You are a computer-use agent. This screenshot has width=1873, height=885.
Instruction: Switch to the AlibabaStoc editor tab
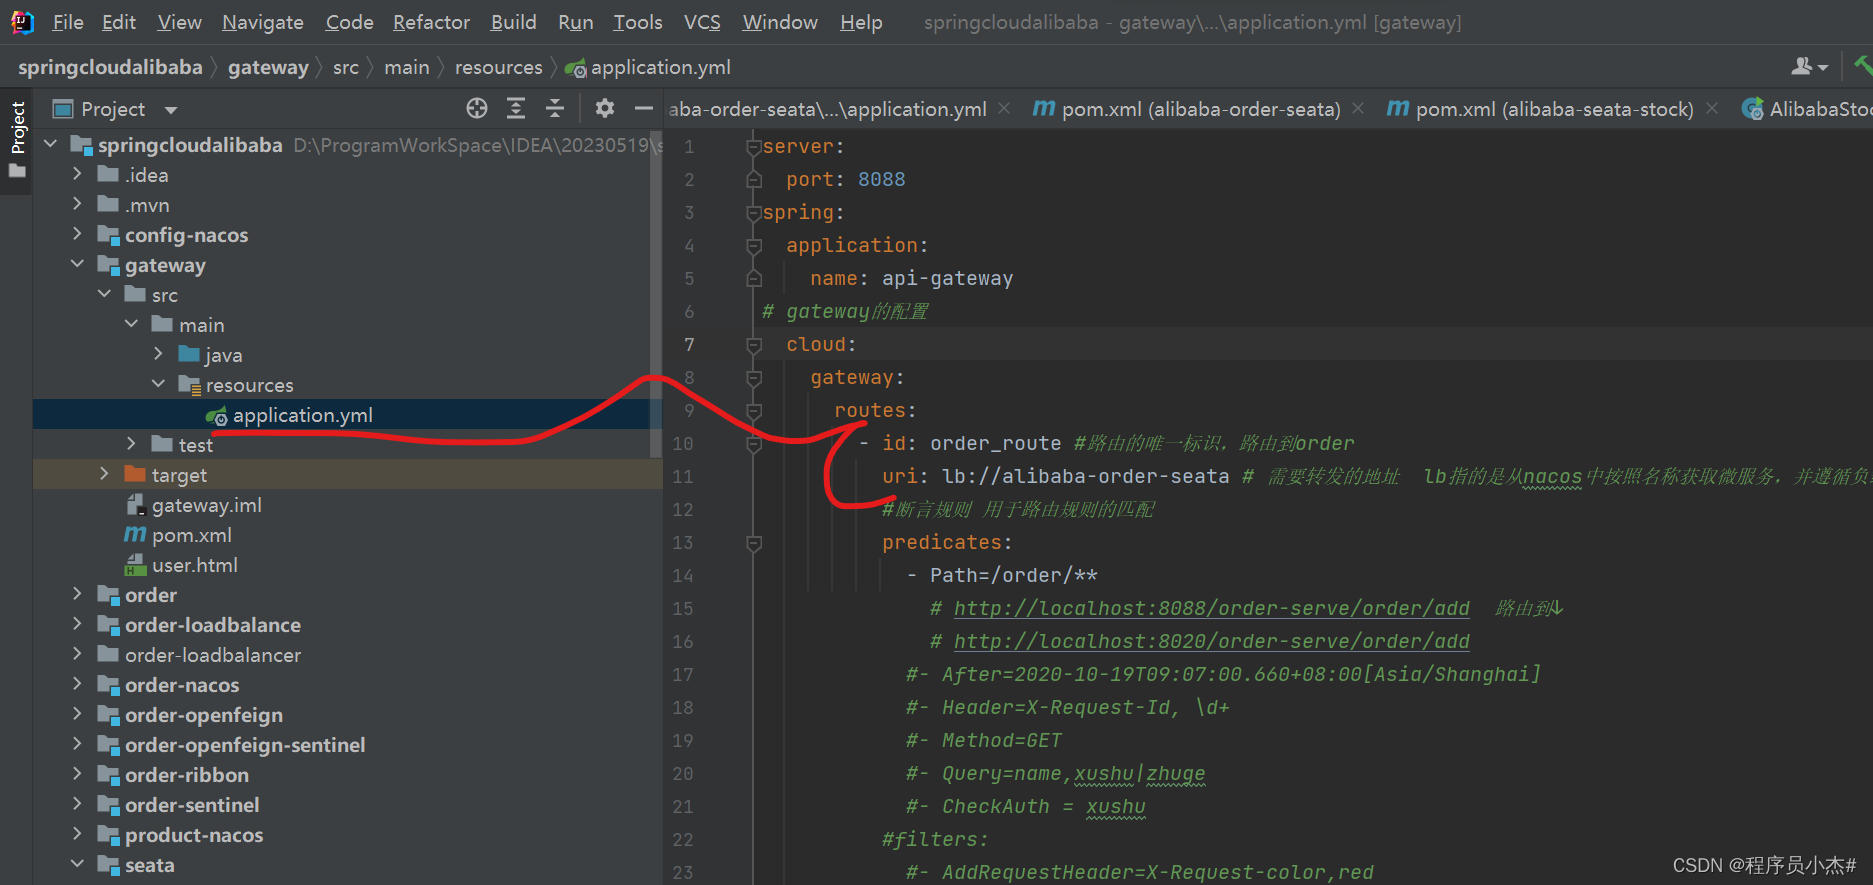click(1807, 108)
